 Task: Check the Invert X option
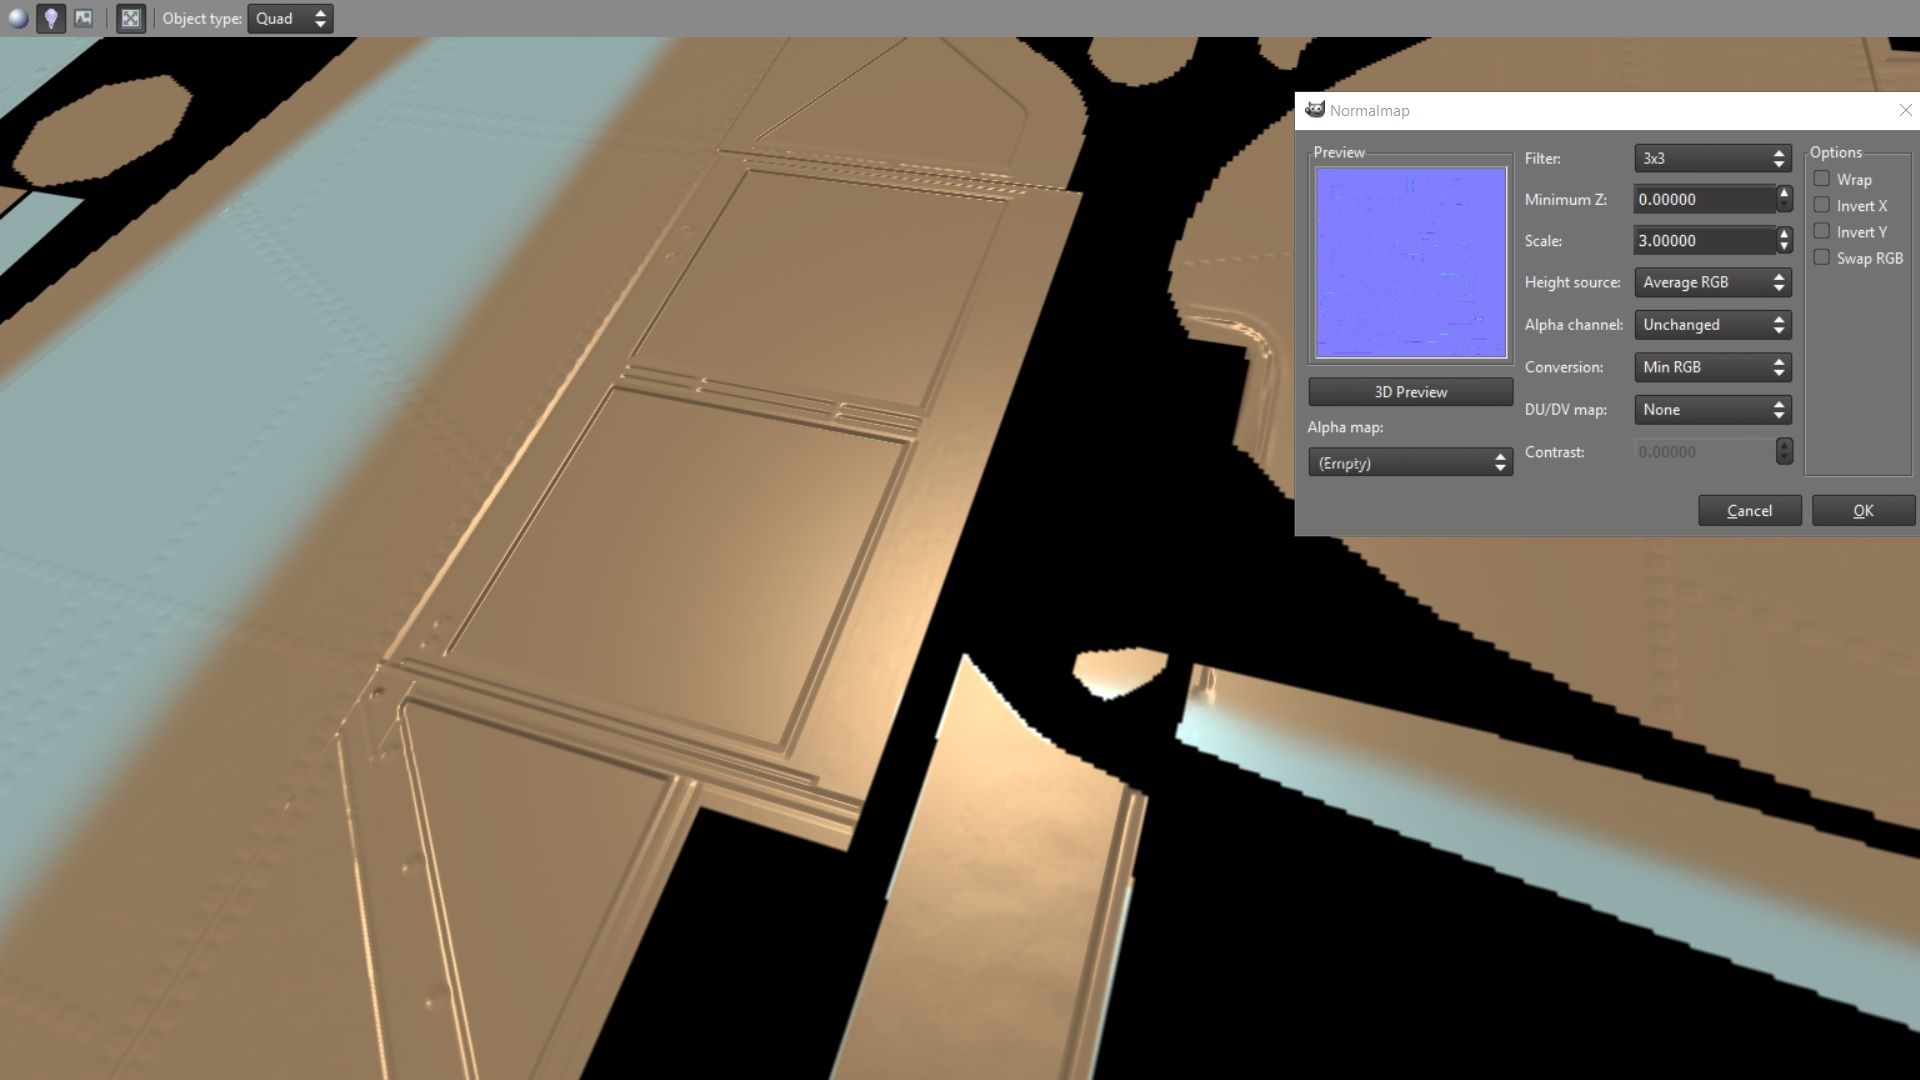click(x=1822, y=205)
